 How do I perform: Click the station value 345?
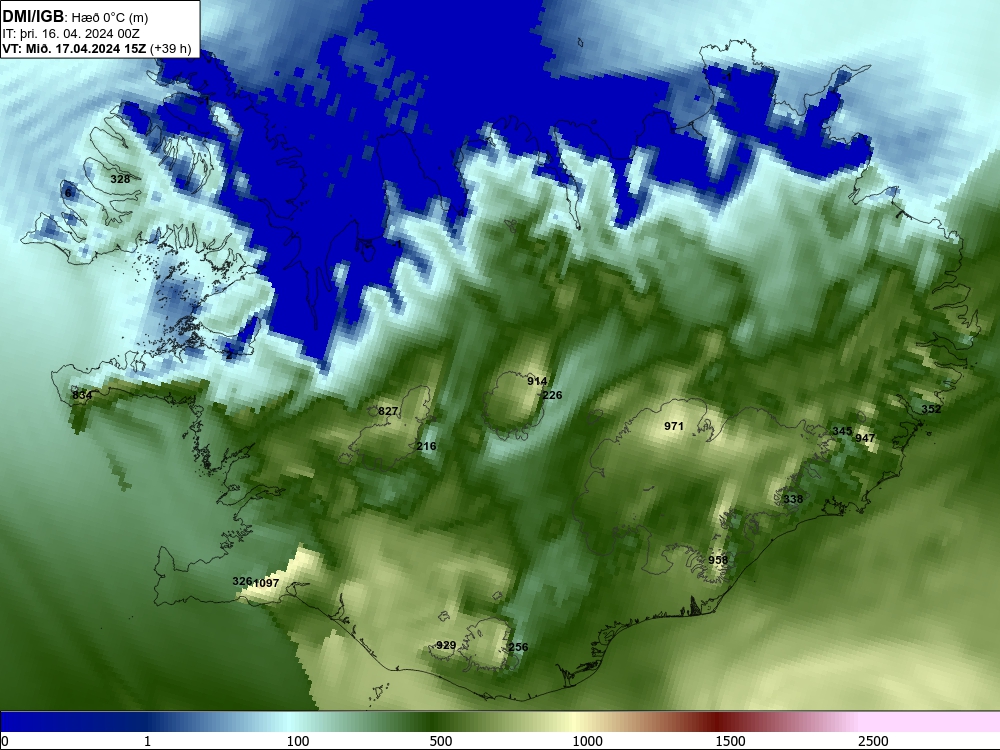(x=842, y=432)
